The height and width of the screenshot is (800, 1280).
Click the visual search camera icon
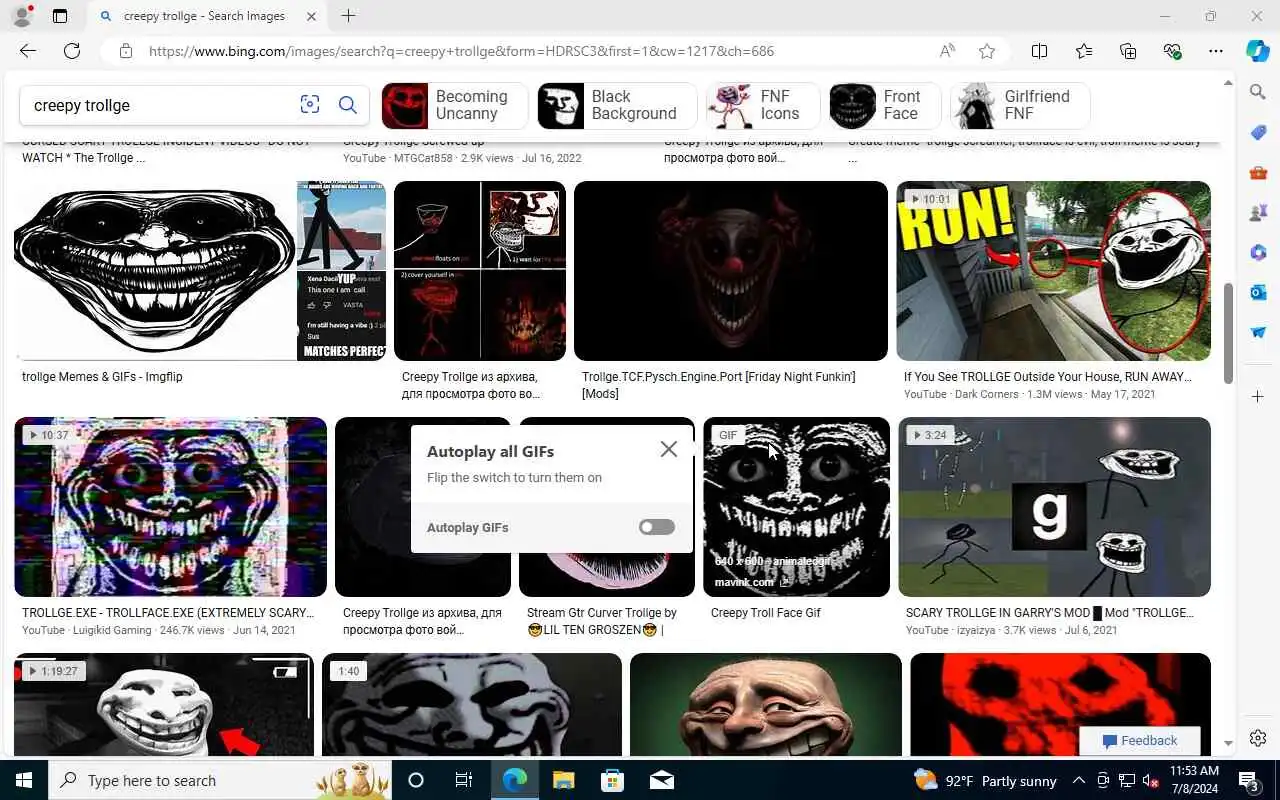[x=310, y=105]
